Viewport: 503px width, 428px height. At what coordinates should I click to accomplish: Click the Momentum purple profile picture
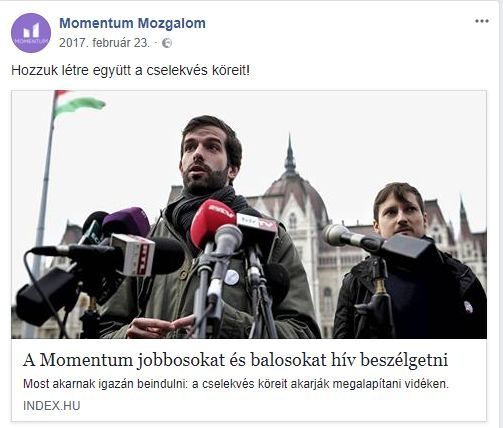31,33
